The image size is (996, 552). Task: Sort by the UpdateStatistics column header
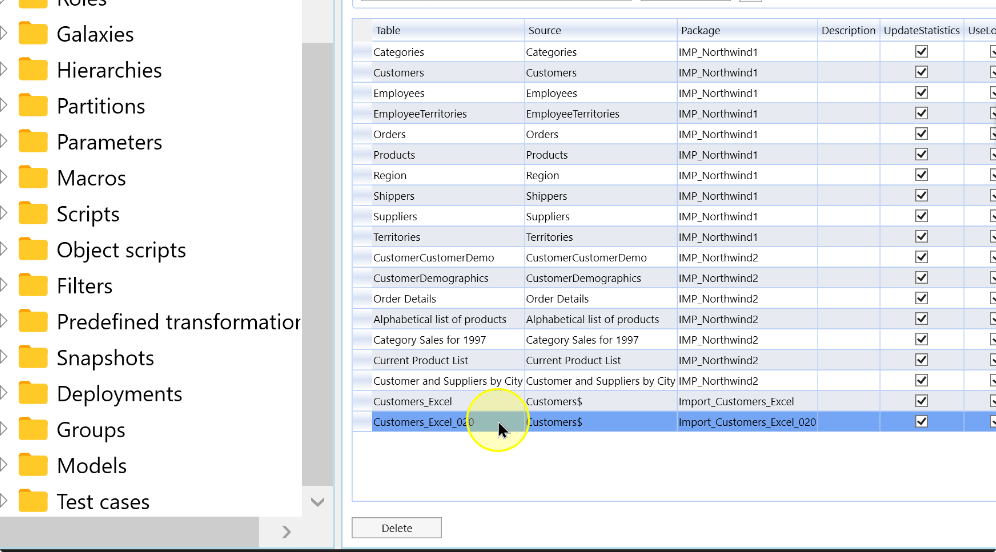921,30
